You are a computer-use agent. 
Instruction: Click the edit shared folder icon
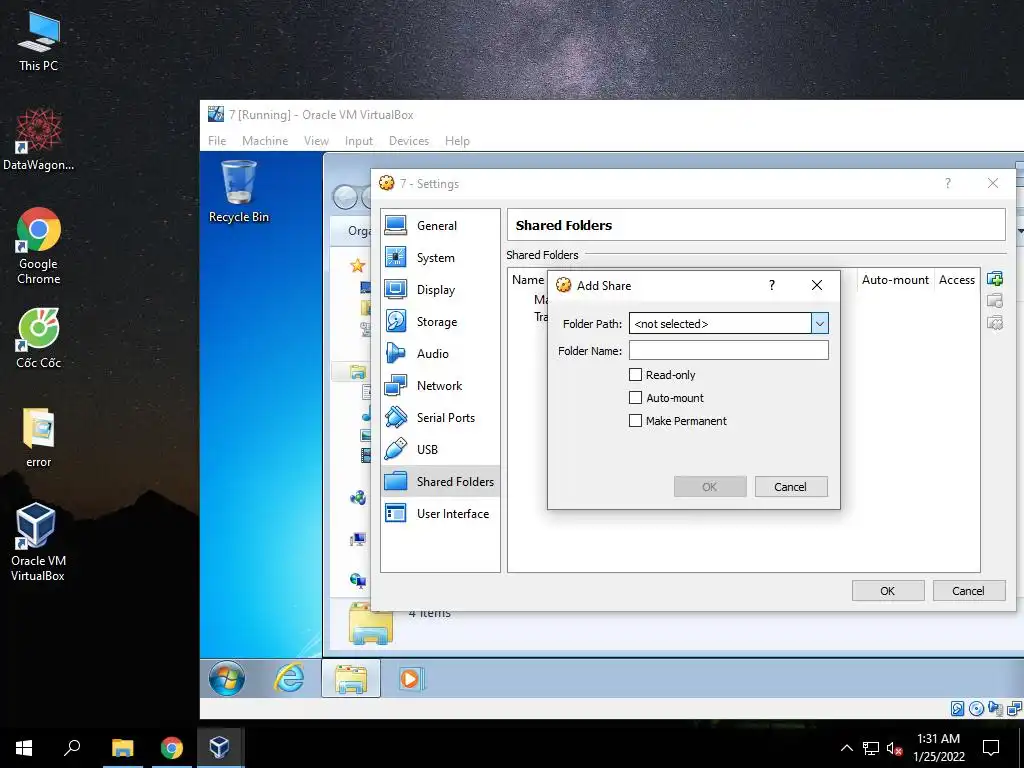point(995,301)
